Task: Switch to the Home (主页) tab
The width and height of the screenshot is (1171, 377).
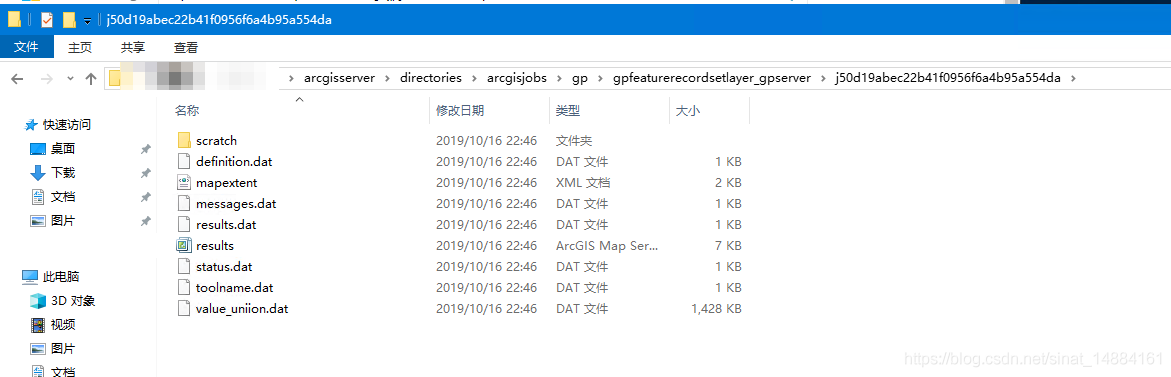Action: tap(80, 47)
